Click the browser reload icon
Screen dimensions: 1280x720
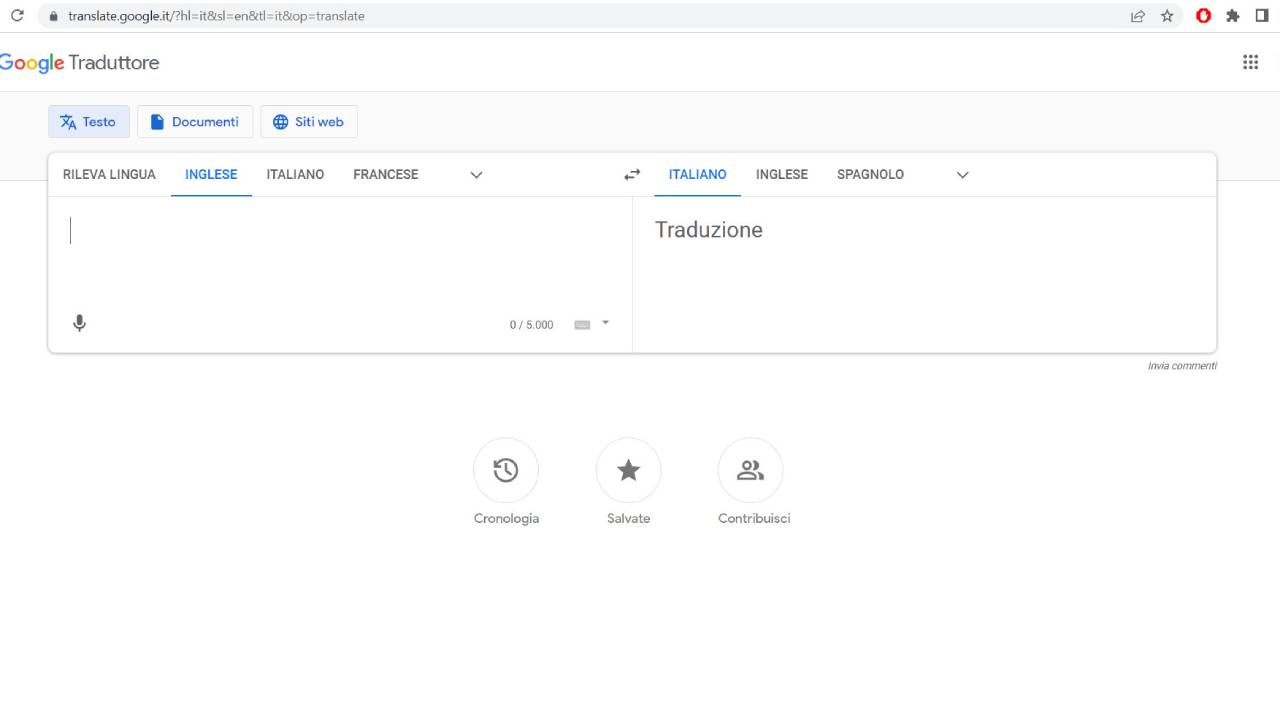click(x=17, y=16)
